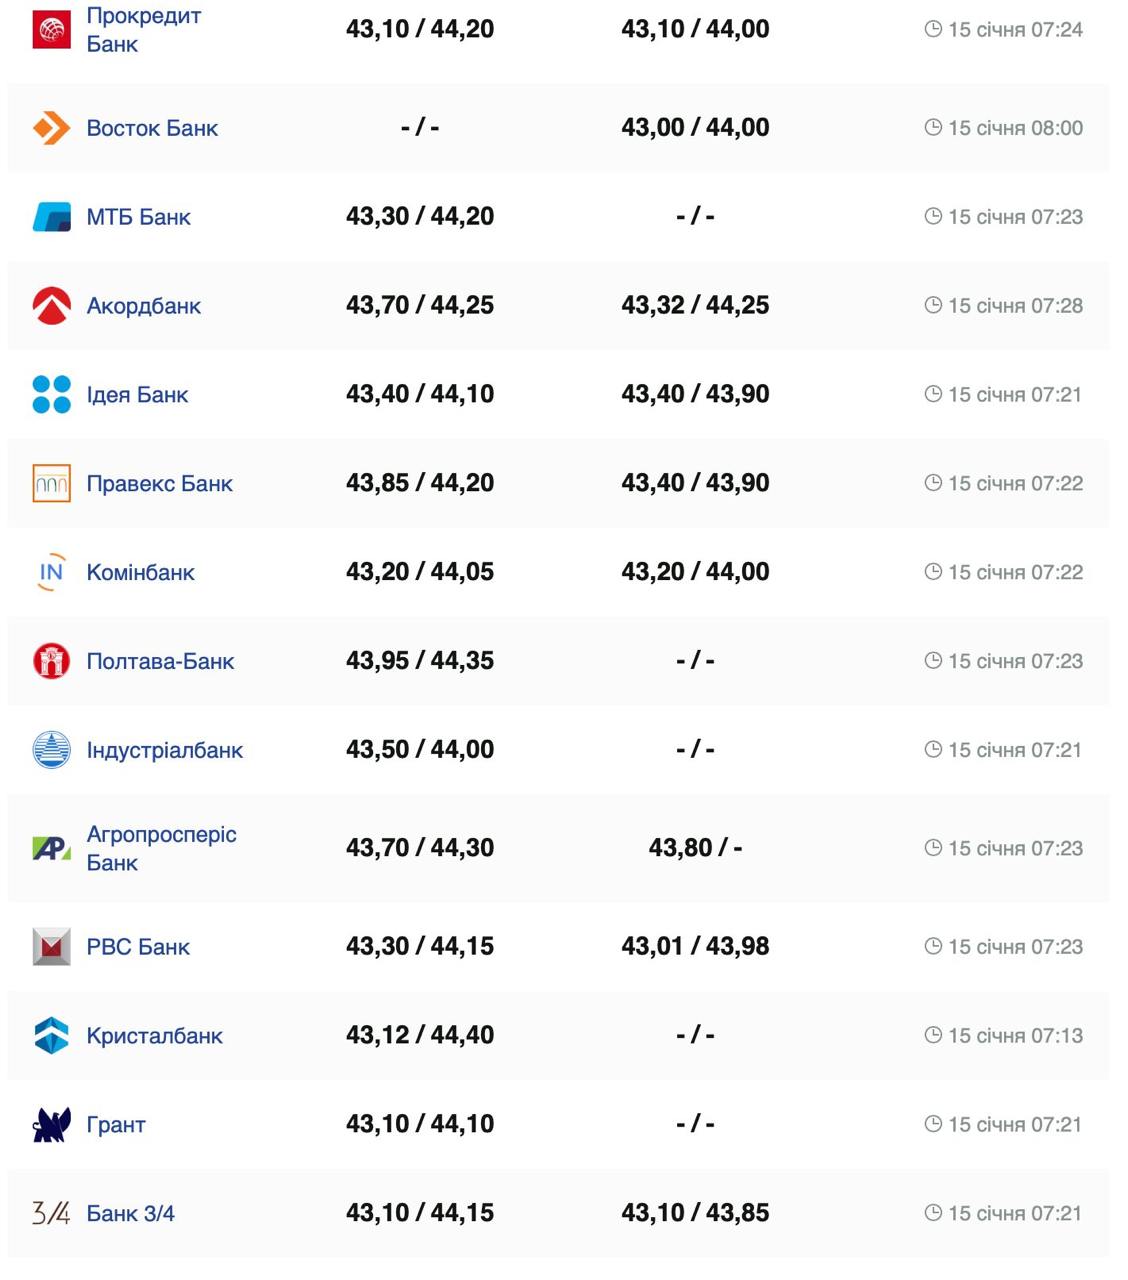
Task: Click the Кристалбанк blue diamond logo
Action: click(51, 1036)
